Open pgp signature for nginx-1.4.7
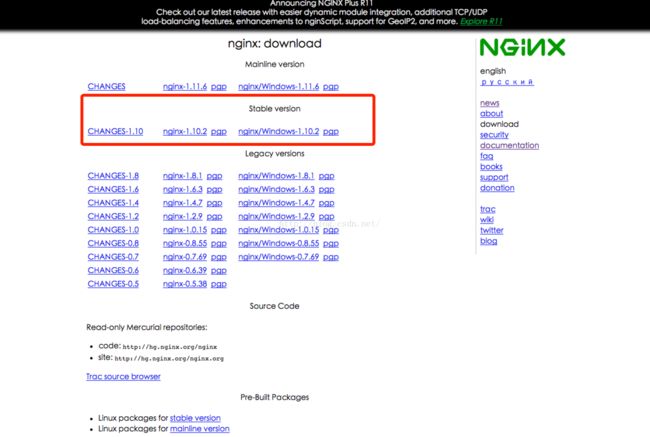This screenshot has width=650, height=437. (214, 204)
